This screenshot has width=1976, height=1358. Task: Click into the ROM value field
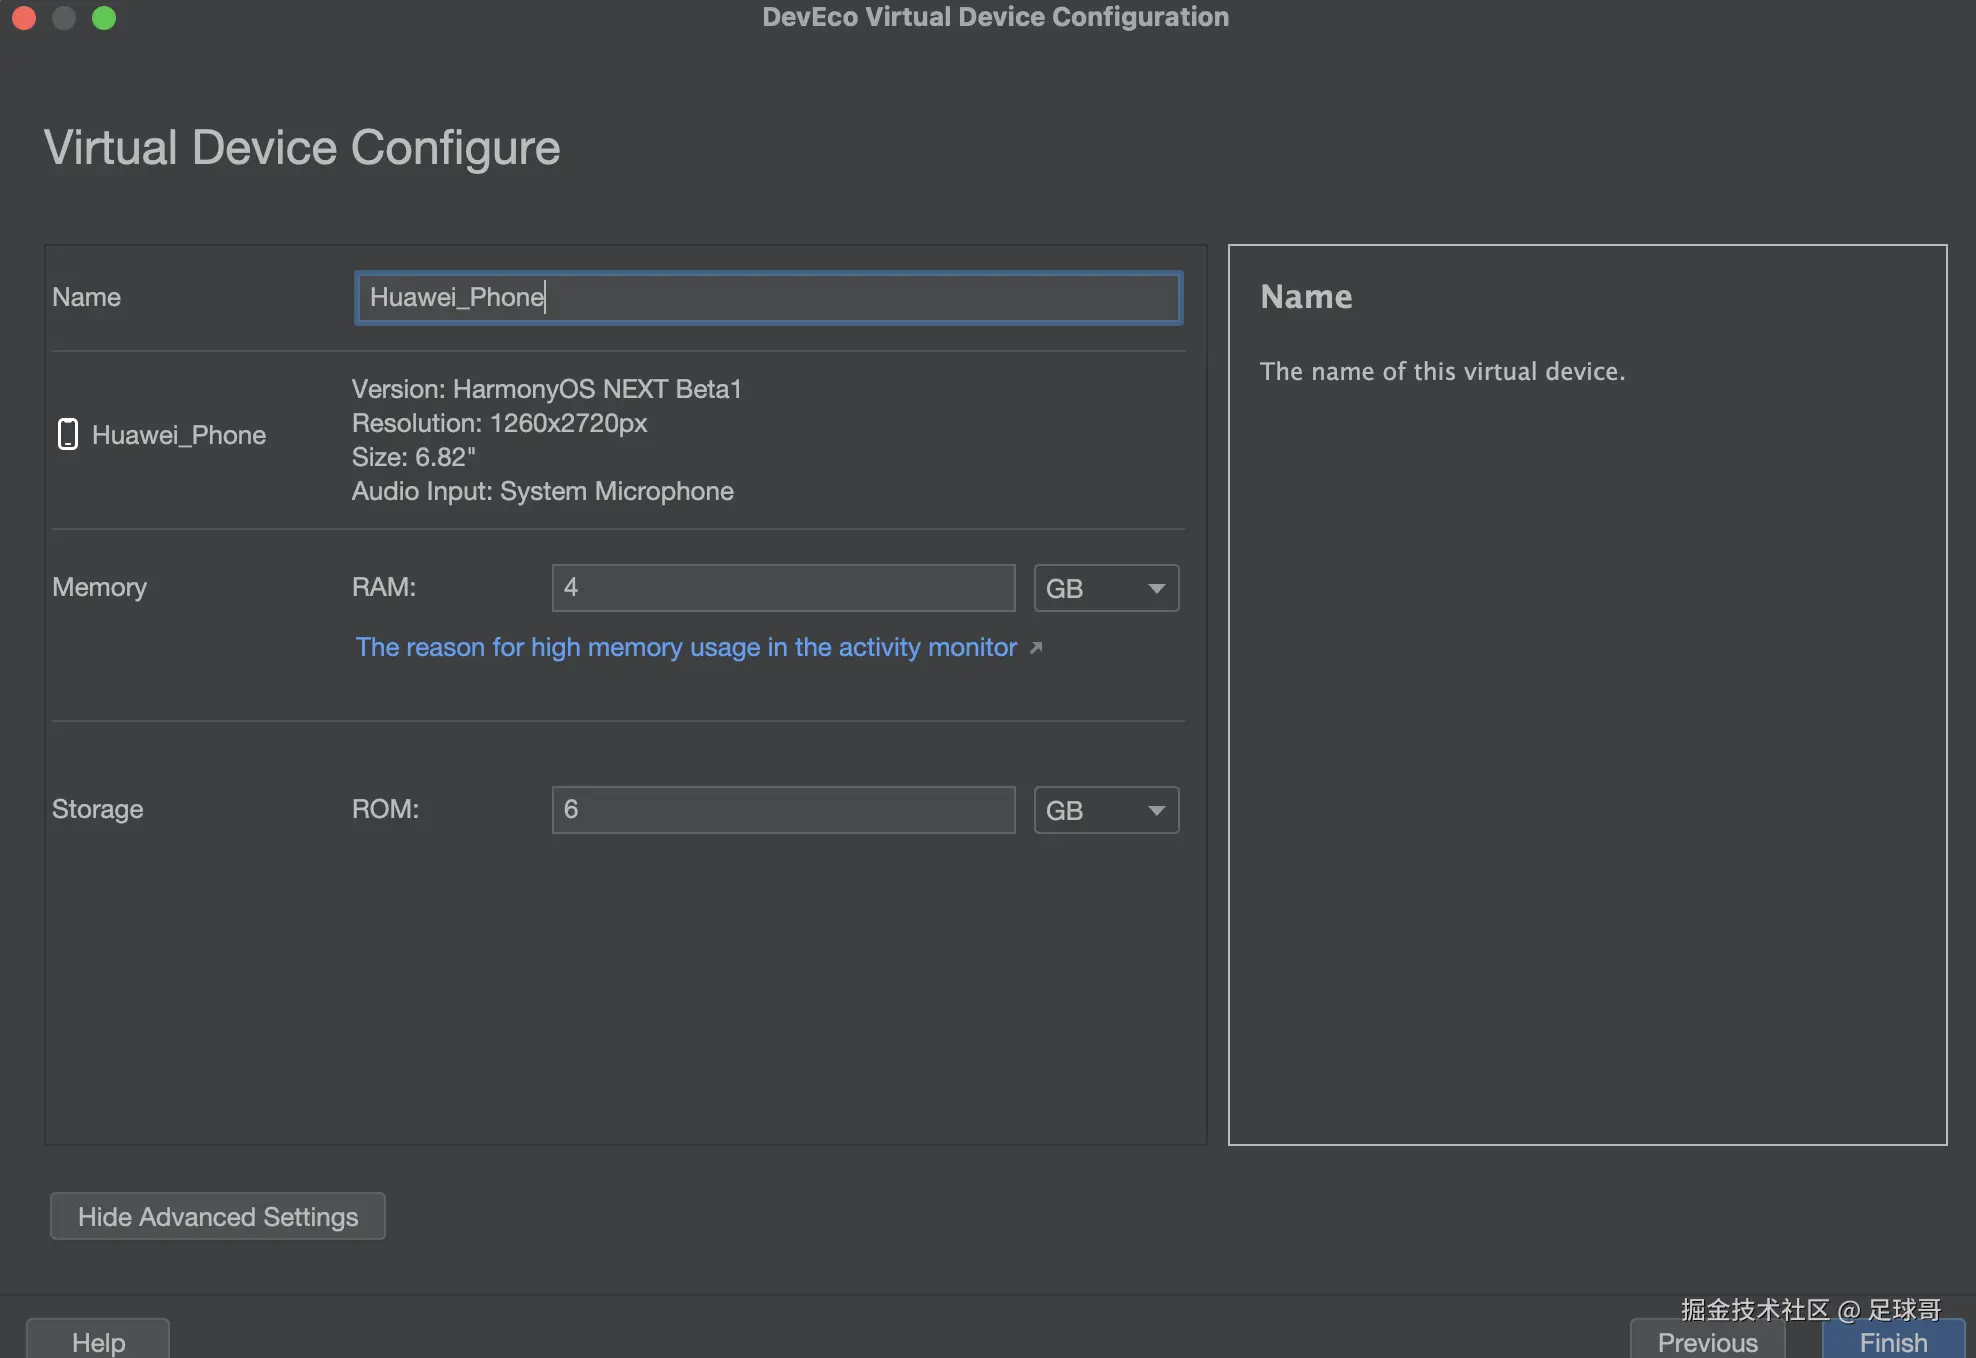point(783,810)
